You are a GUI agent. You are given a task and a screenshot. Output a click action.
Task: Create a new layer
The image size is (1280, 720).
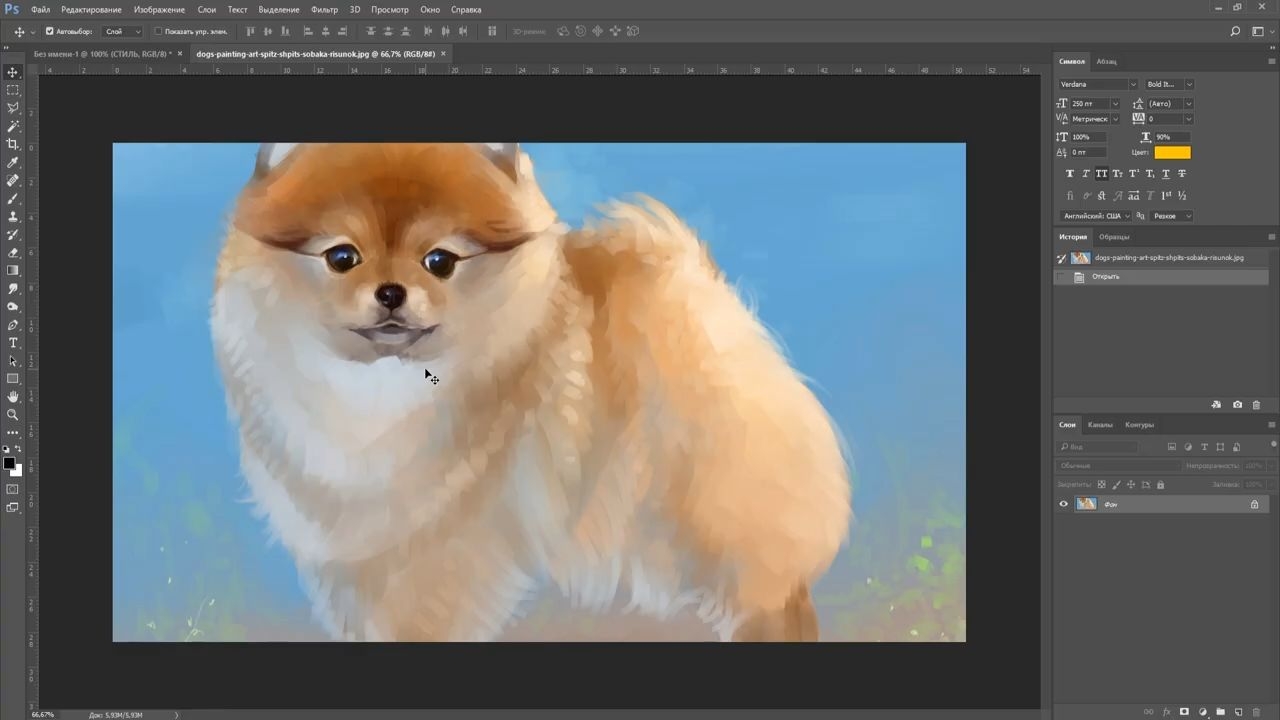[1238, 712]
